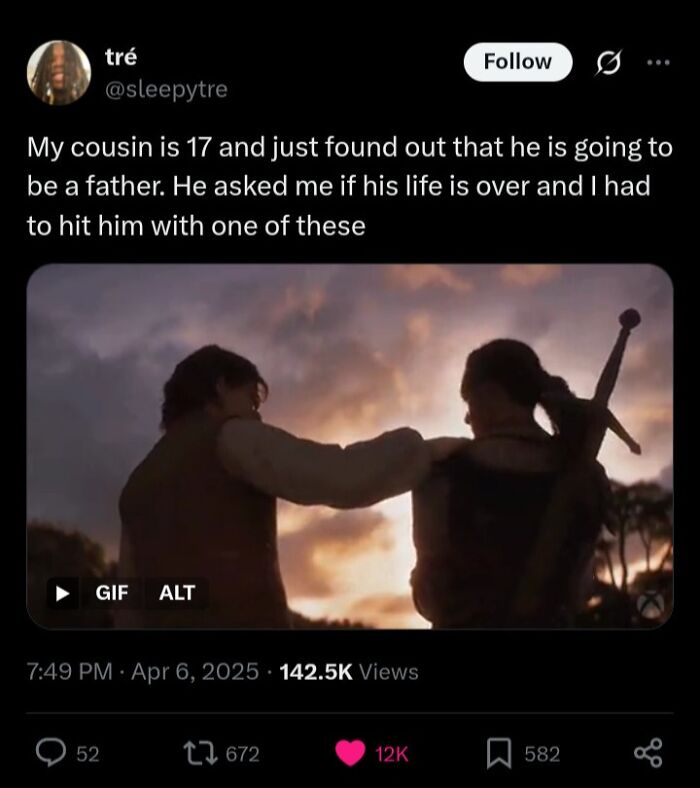Follow the @sleepytre account
The height and width of the screenshot is (788, 700).
[517, 62]
